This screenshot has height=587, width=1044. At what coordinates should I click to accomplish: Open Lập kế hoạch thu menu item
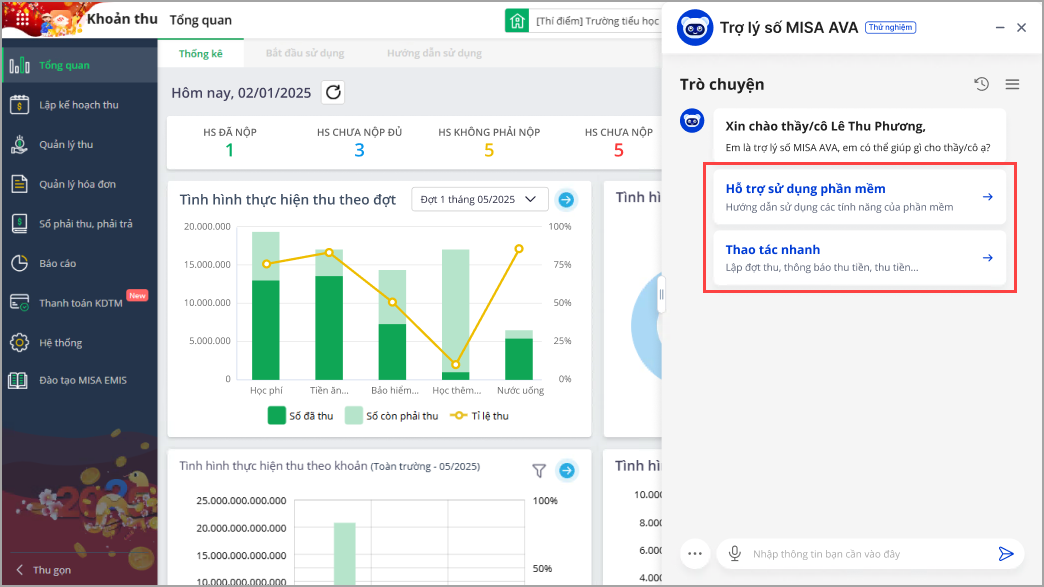[x=80, y=104]
